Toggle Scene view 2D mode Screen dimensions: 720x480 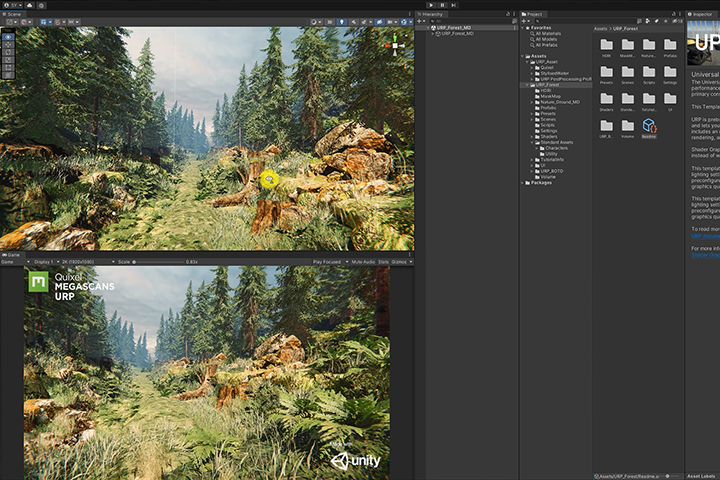click(330, 22)
